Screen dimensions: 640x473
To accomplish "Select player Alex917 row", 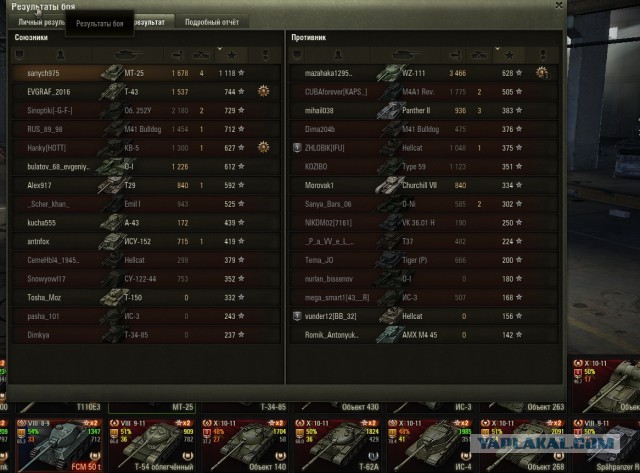I will click(x=146, y=185).
